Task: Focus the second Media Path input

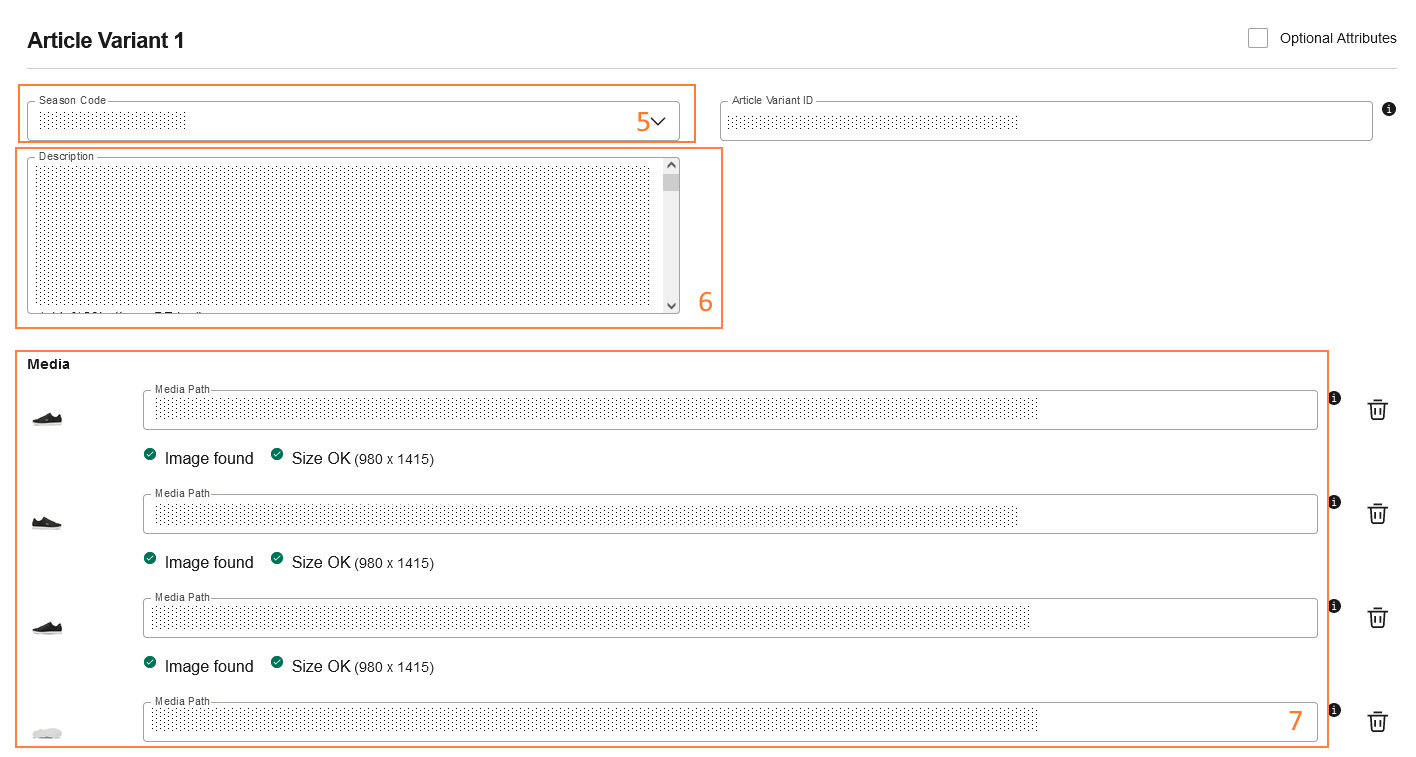Action: tap(730, 514)
